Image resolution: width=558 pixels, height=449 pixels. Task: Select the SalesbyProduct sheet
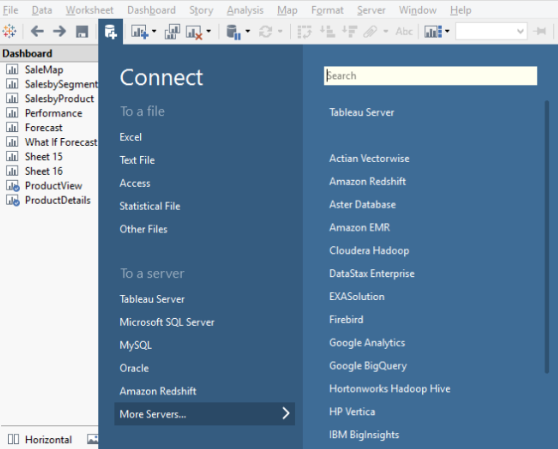59,99
